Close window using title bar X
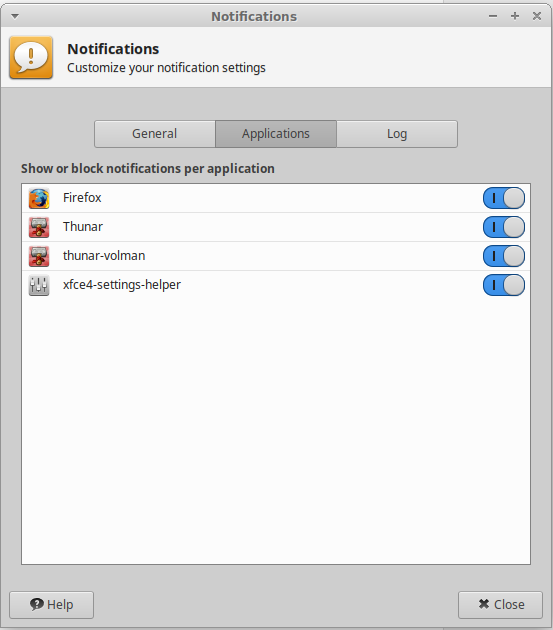The height and width of the screenshot is (630, 553). (x=537, y=16)
